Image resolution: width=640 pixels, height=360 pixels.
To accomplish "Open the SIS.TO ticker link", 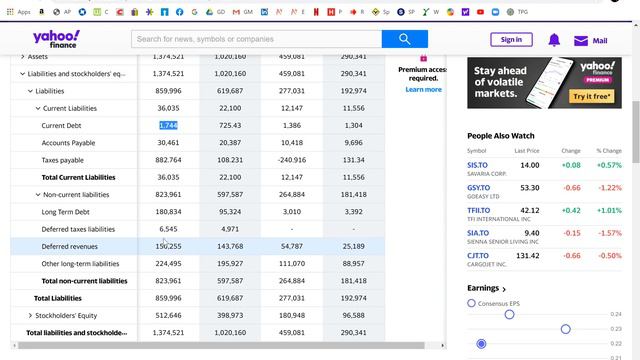I will click(x=477, y=165).
